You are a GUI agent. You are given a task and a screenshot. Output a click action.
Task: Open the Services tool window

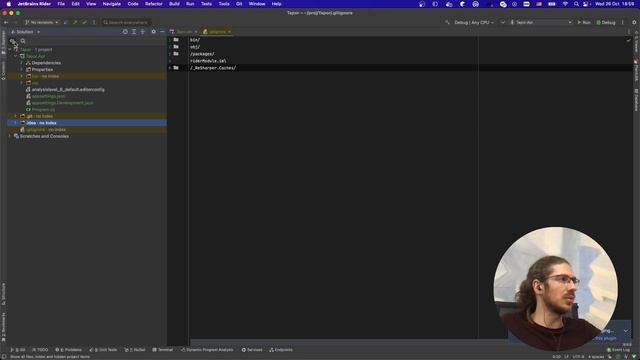pos(252,350)
